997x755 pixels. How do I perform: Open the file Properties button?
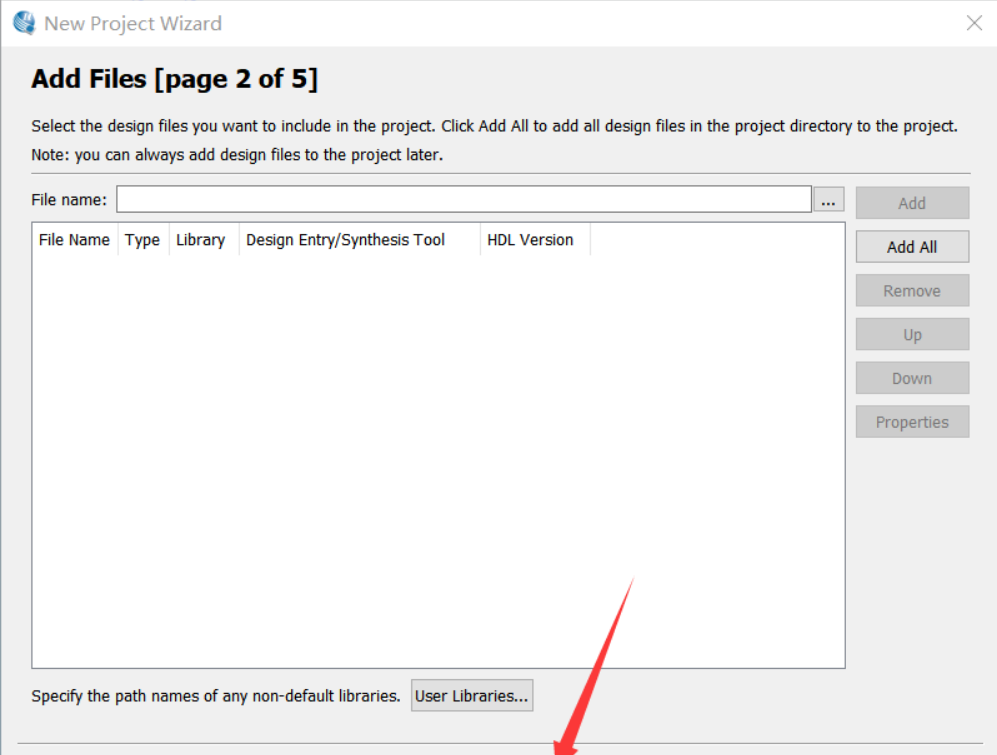912,422
